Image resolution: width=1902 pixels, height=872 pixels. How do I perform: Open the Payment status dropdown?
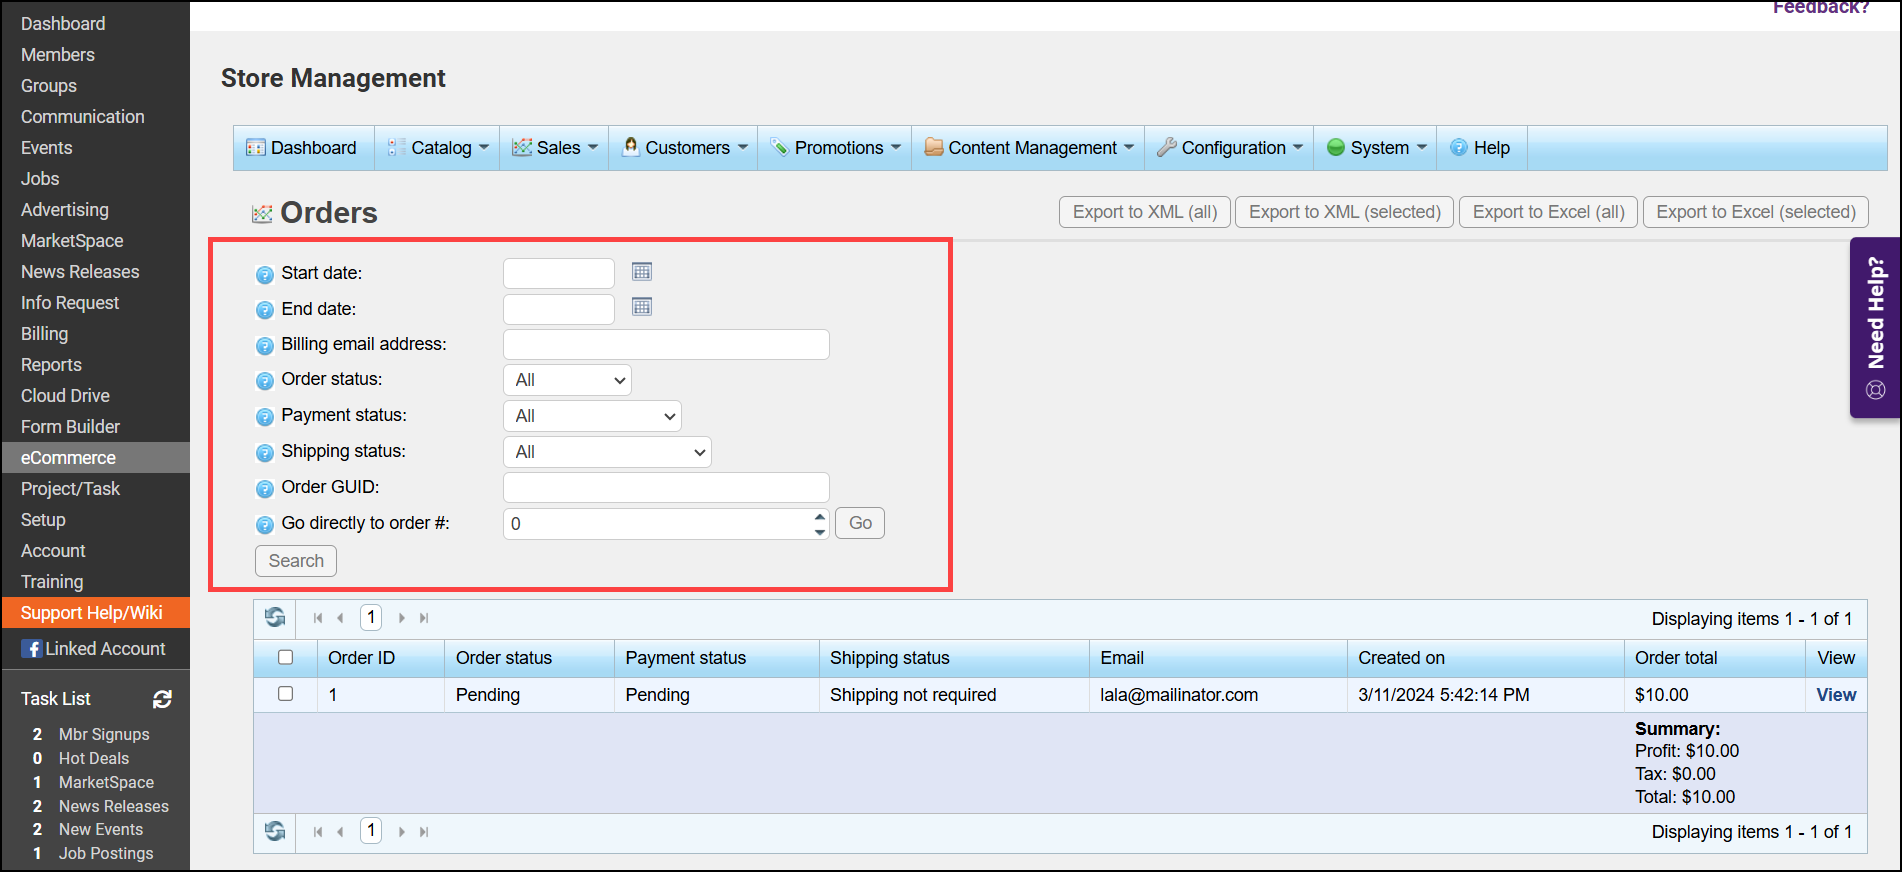(592, 416)
